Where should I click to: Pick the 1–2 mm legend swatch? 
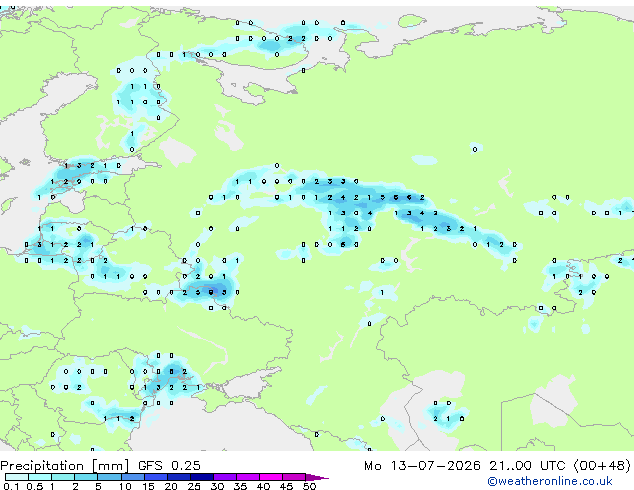[x=63, y=477]
